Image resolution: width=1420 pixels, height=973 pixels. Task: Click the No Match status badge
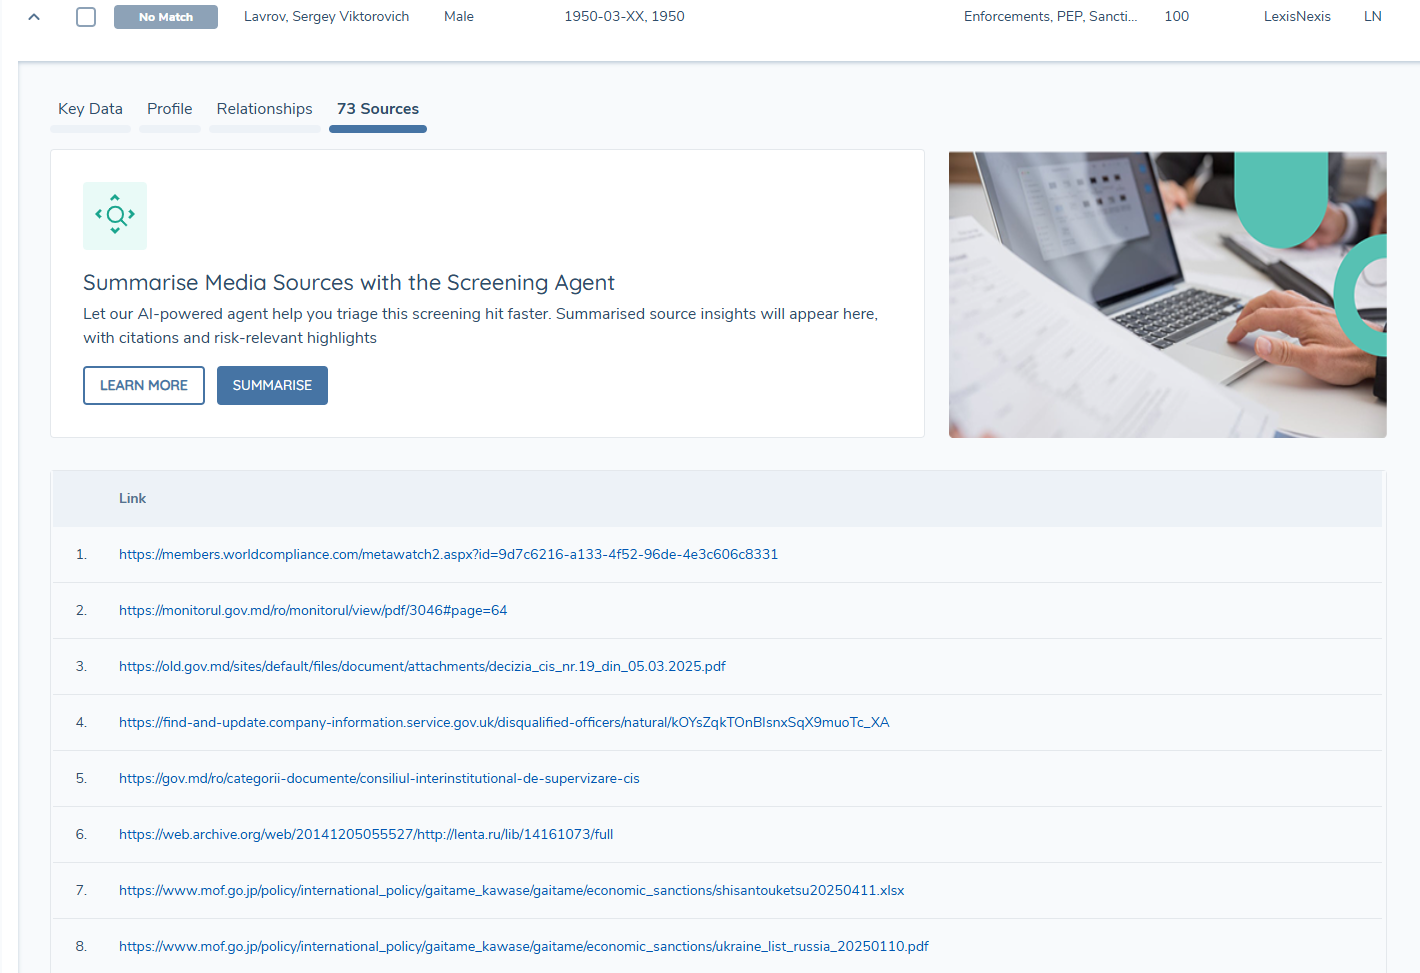tap(166, 17)
